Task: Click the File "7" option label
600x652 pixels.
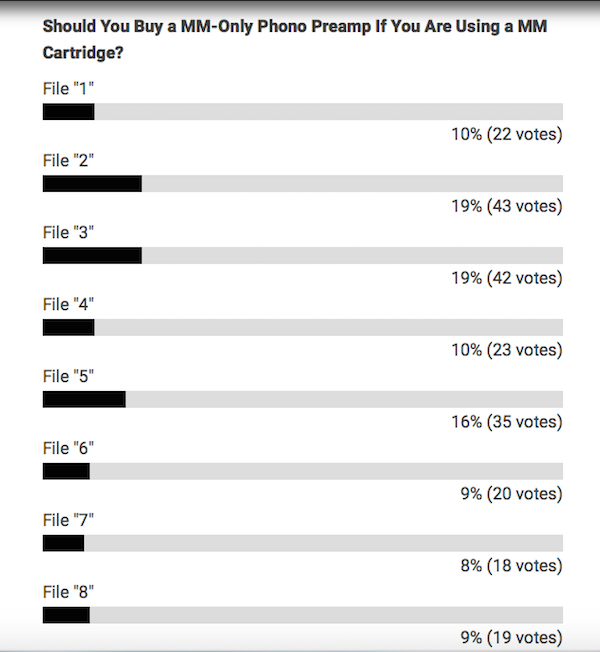Action: click(x=68, y=520)
